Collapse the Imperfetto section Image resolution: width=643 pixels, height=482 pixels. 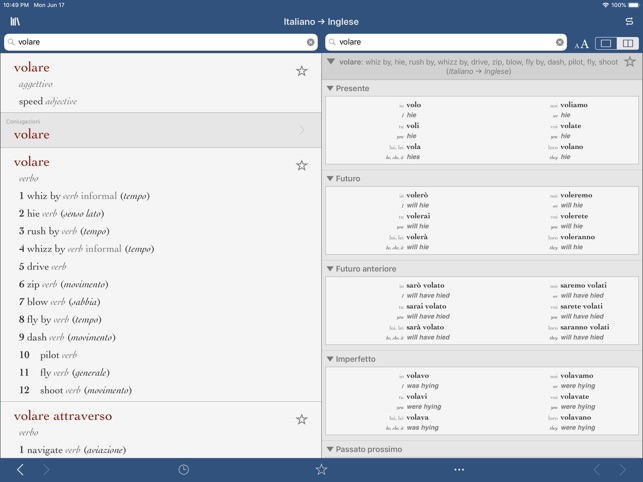[330, 359]
